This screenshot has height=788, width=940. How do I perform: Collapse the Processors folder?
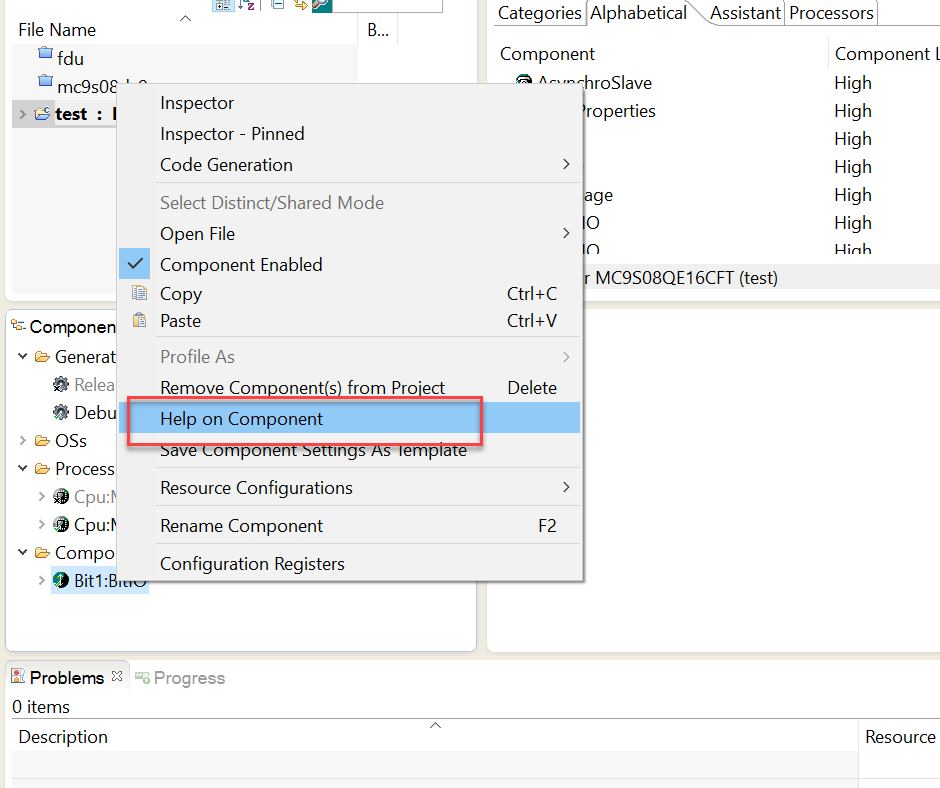pyautogui.click(x=22, y=468)
